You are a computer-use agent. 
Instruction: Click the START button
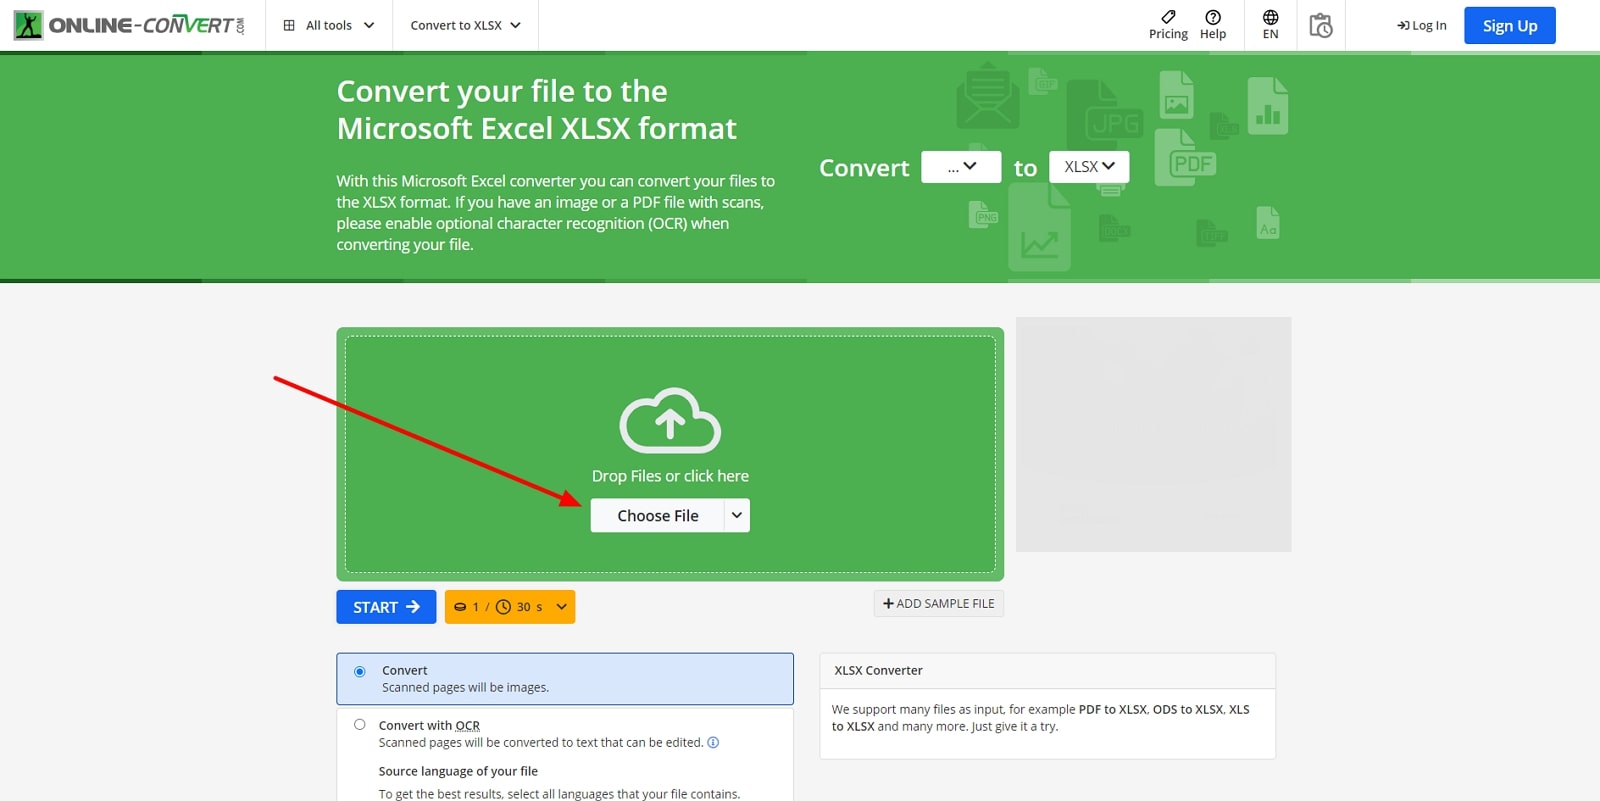click(386, 607)
